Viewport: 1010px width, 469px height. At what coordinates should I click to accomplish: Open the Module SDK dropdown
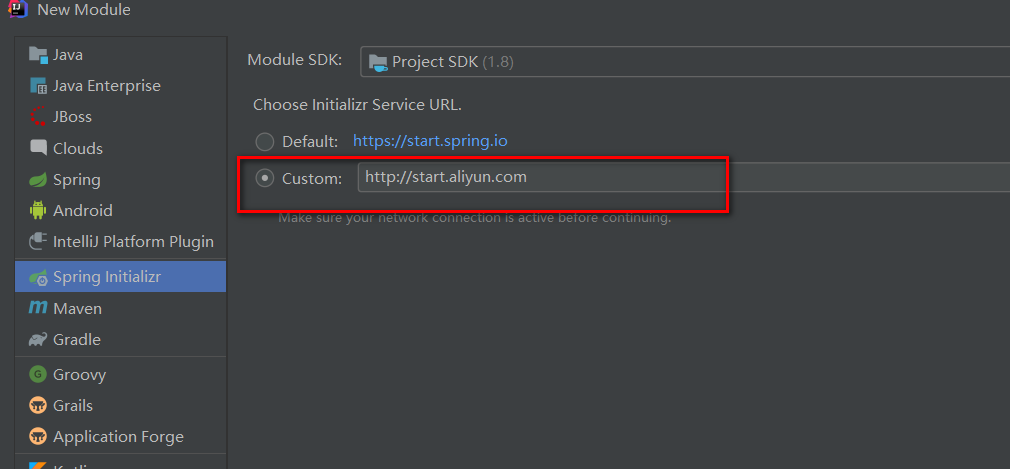[685, 62]
